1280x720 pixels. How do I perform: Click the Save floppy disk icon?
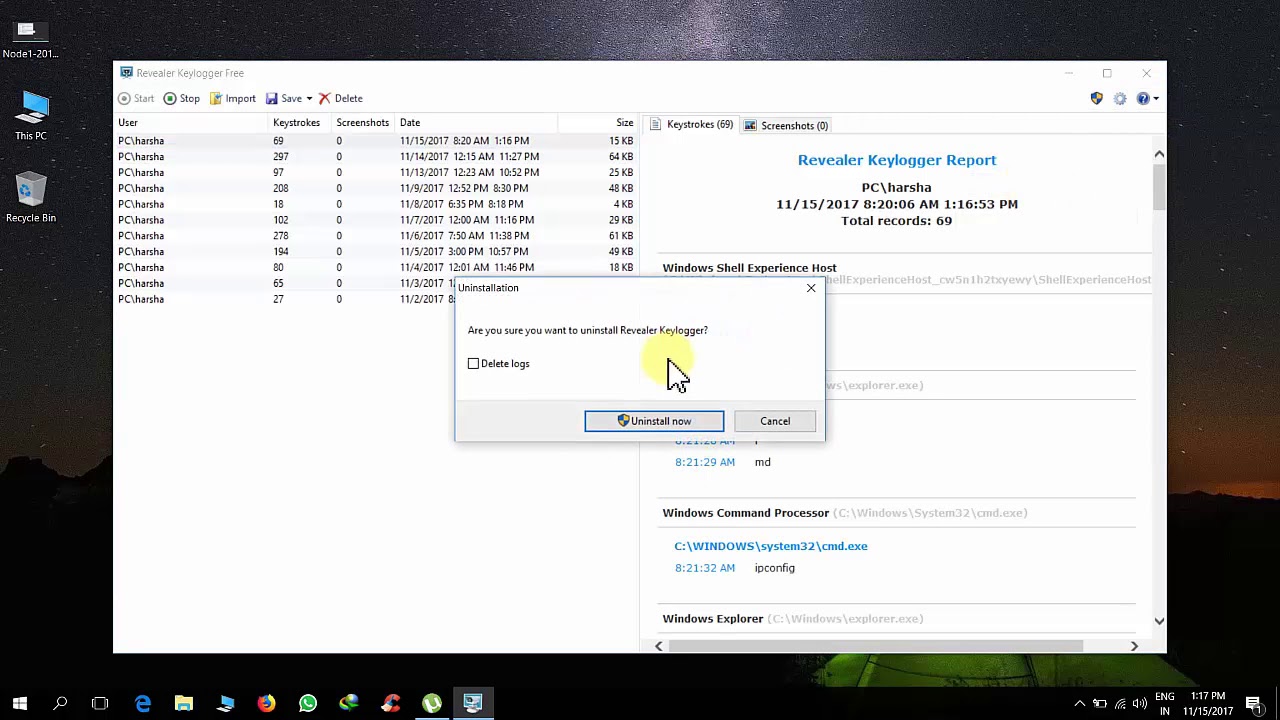coord(272,98)
